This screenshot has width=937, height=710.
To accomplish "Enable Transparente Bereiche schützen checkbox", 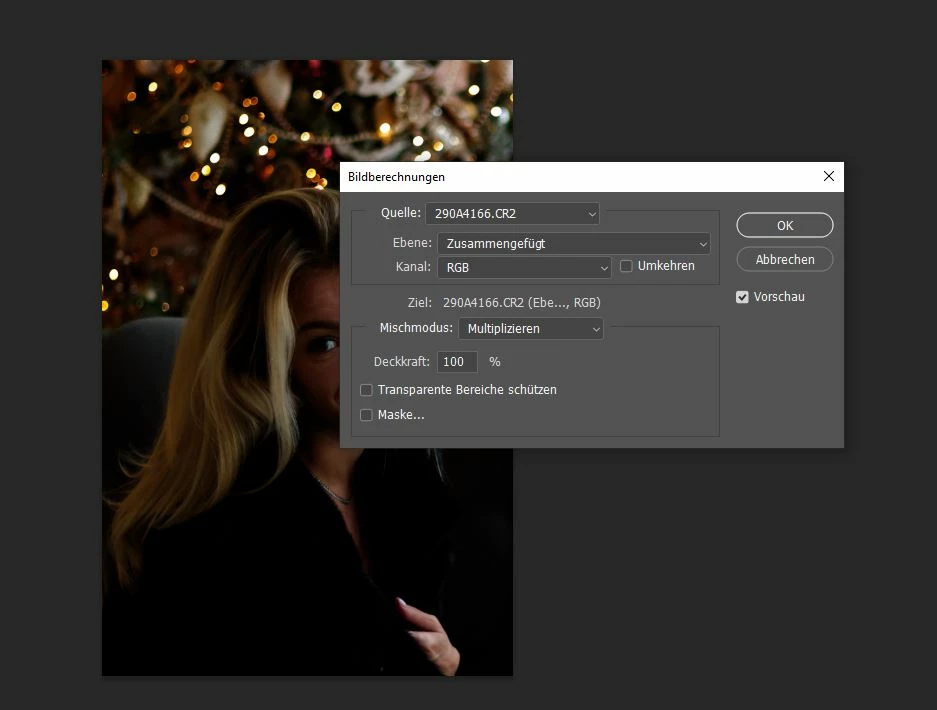I will tap(366, 390).
